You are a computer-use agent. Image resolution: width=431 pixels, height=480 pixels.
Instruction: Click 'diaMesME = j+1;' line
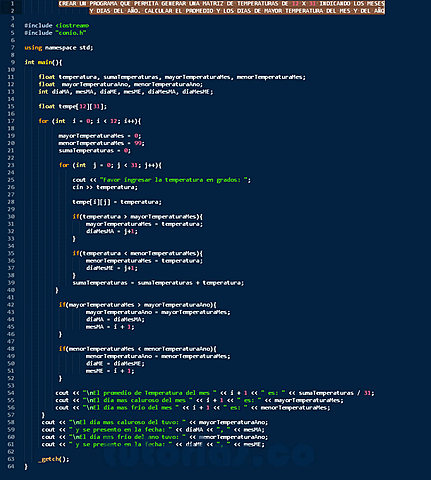click(112, 268)
